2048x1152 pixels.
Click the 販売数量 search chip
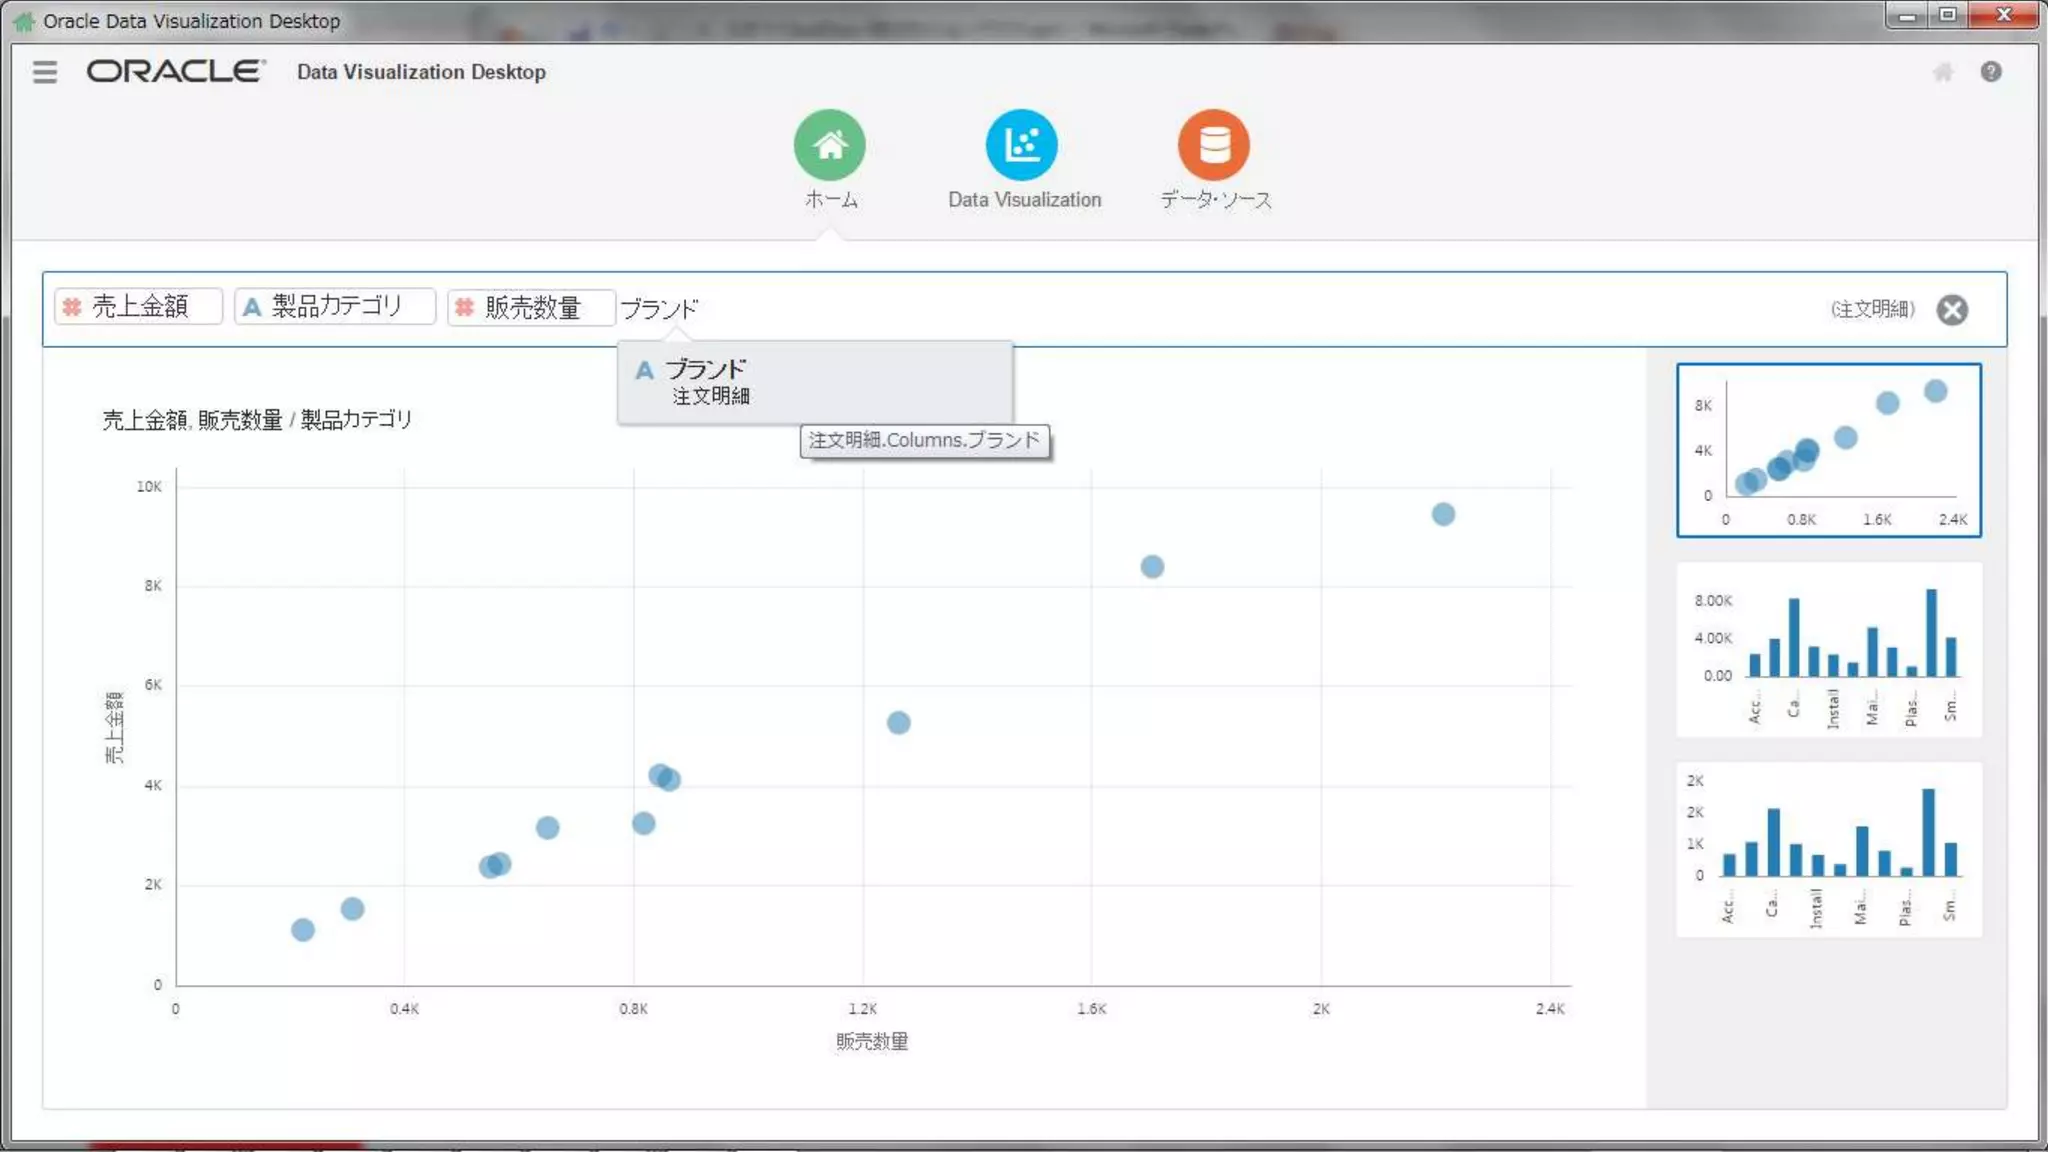coord(531,307)
